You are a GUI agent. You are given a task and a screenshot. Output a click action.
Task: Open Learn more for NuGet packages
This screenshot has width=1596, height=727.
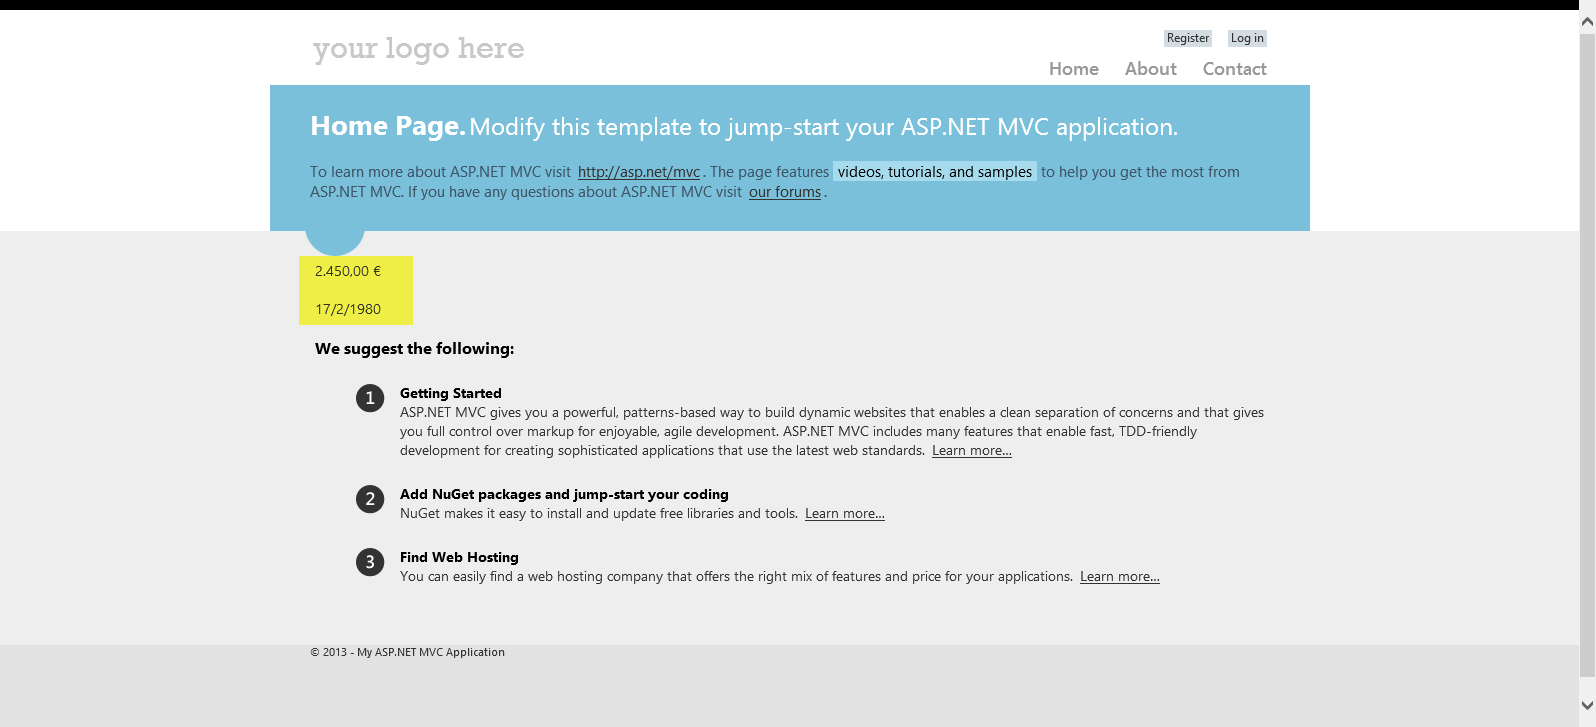pos(845,514)
